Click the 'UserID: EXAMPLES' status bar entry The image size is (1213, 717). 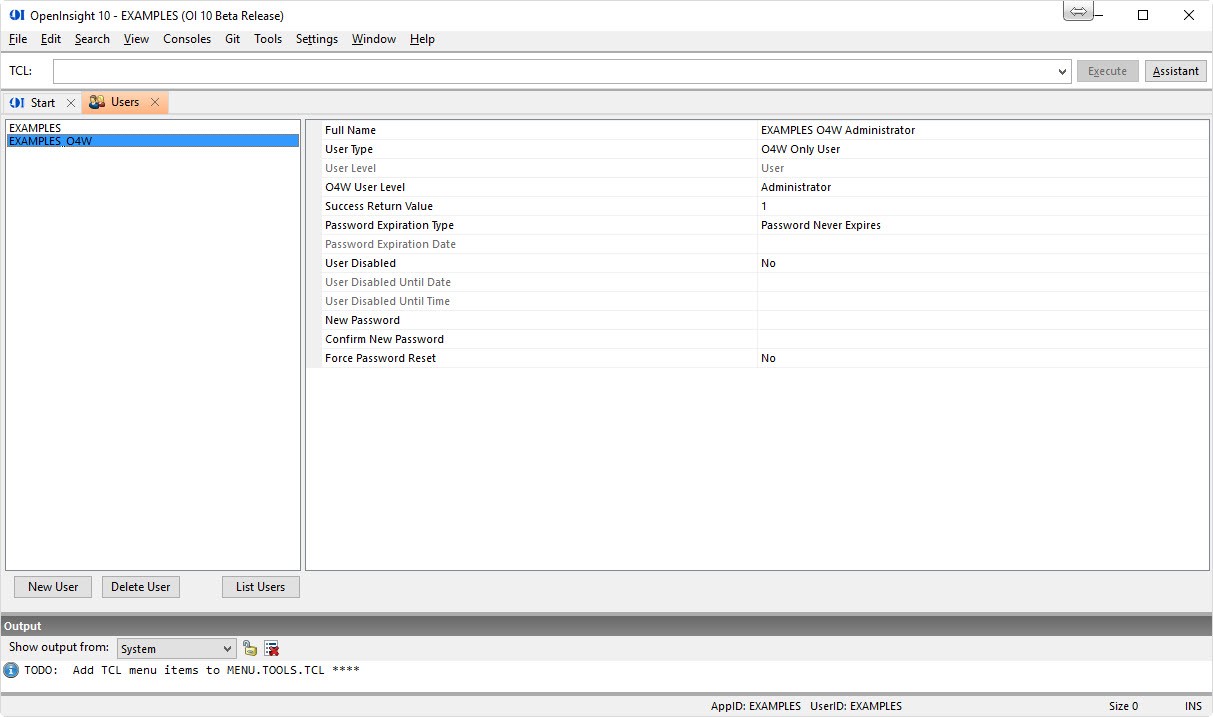[856, 706]
